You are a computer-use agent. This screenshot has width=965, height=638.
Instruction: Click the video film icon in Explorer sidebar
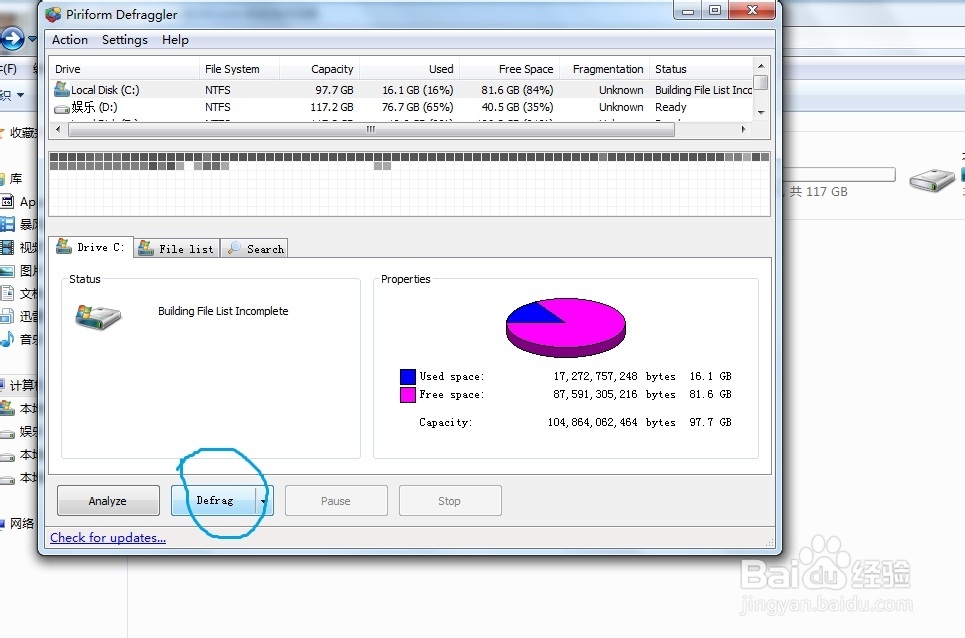7,247
